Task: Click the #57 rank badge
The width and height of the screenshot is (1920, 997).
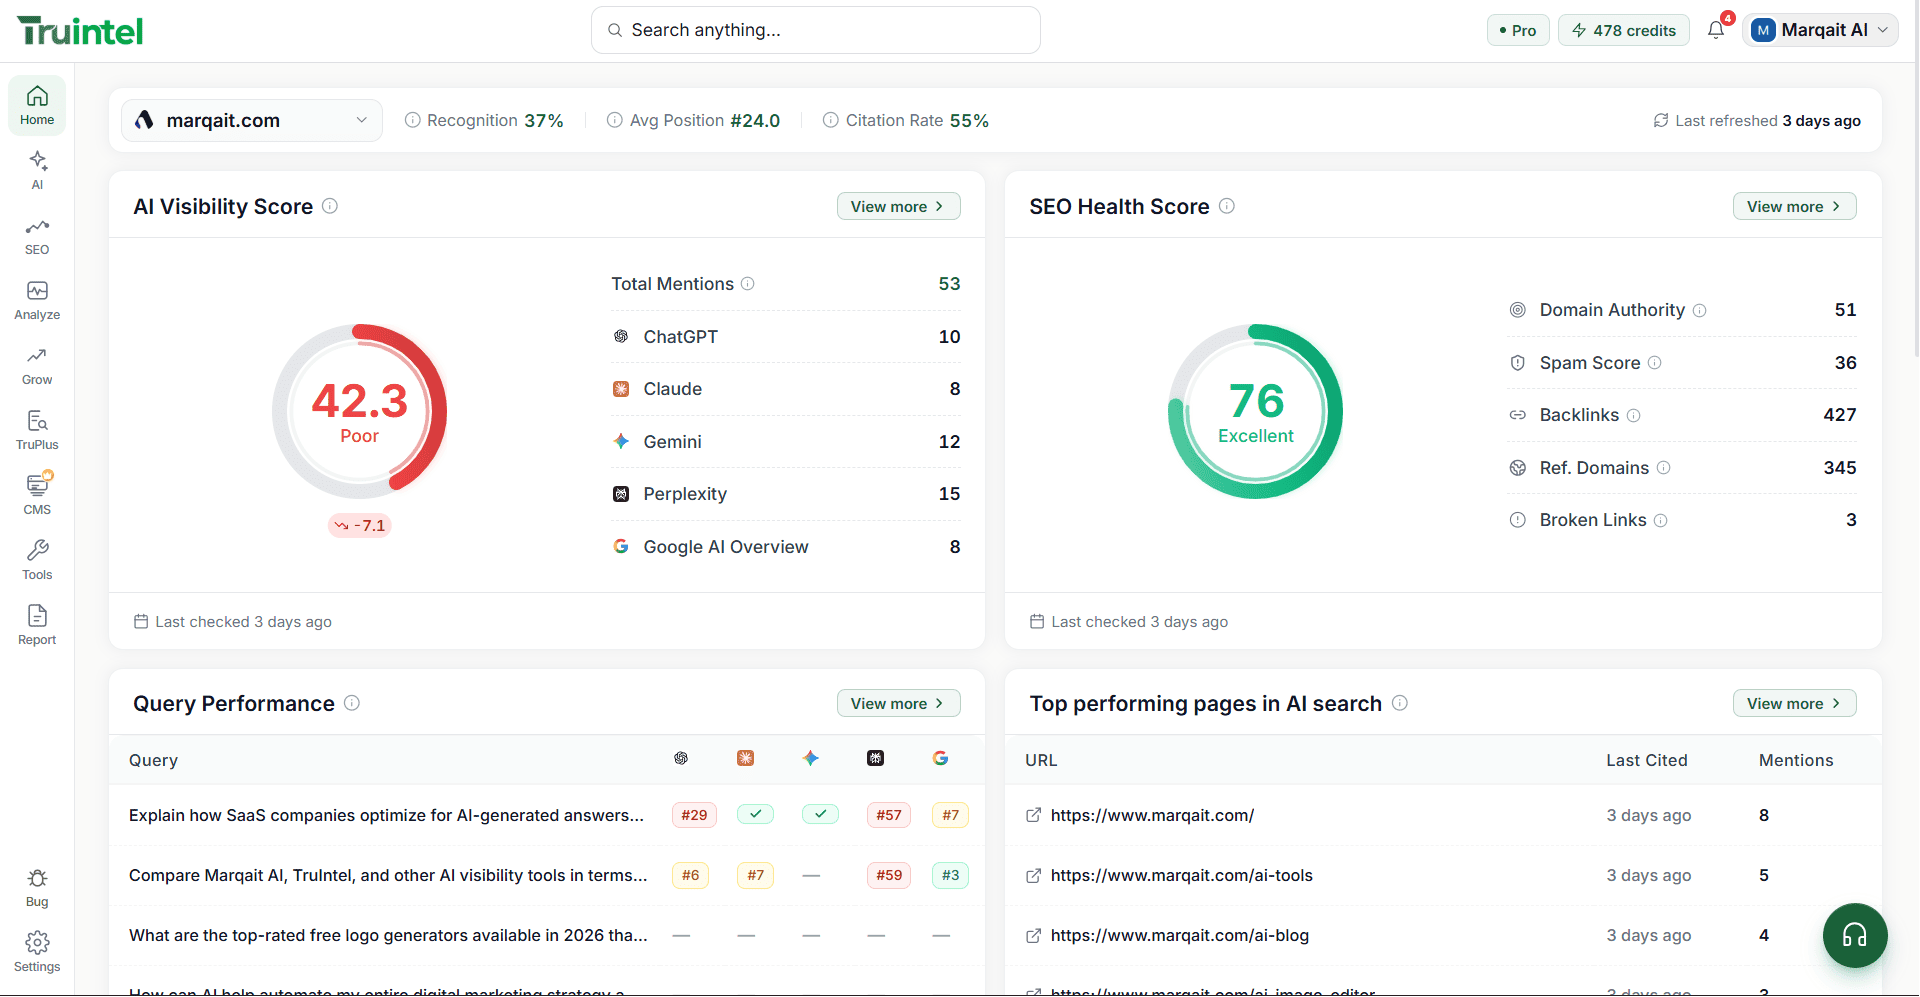Action: [x=889, y=815]
